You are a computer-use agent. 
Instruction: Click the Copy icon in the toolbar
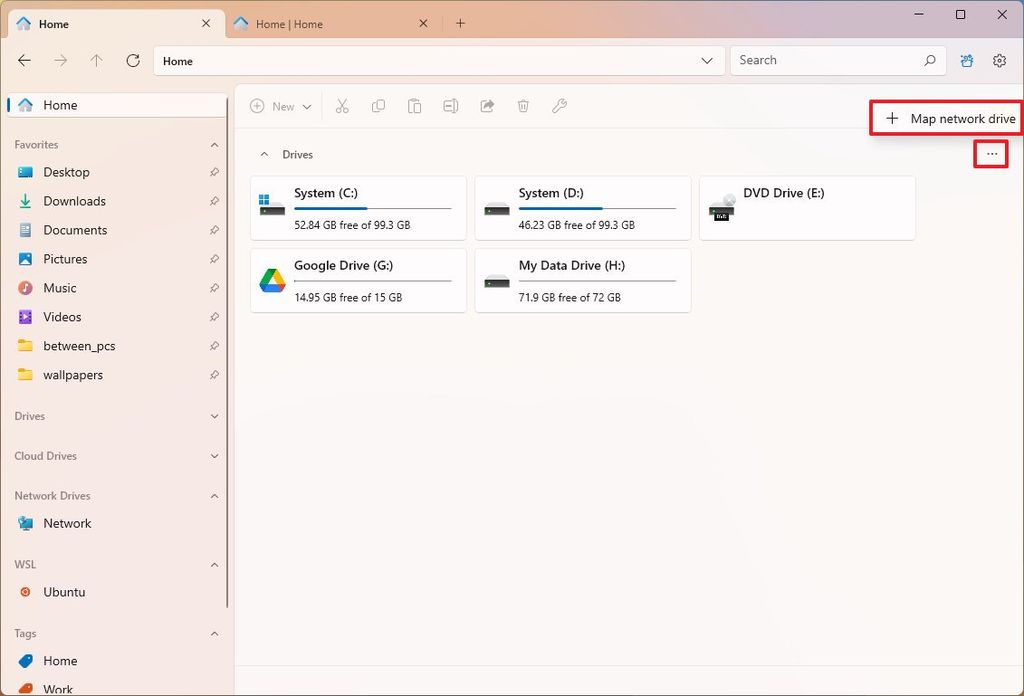(x=378, y=106)
